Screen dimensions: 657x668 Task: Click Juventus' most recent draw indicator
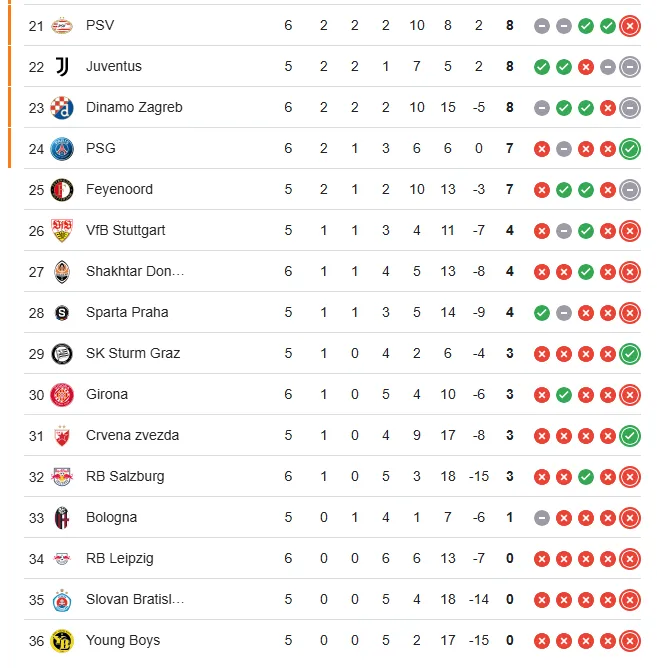(630, 67)
